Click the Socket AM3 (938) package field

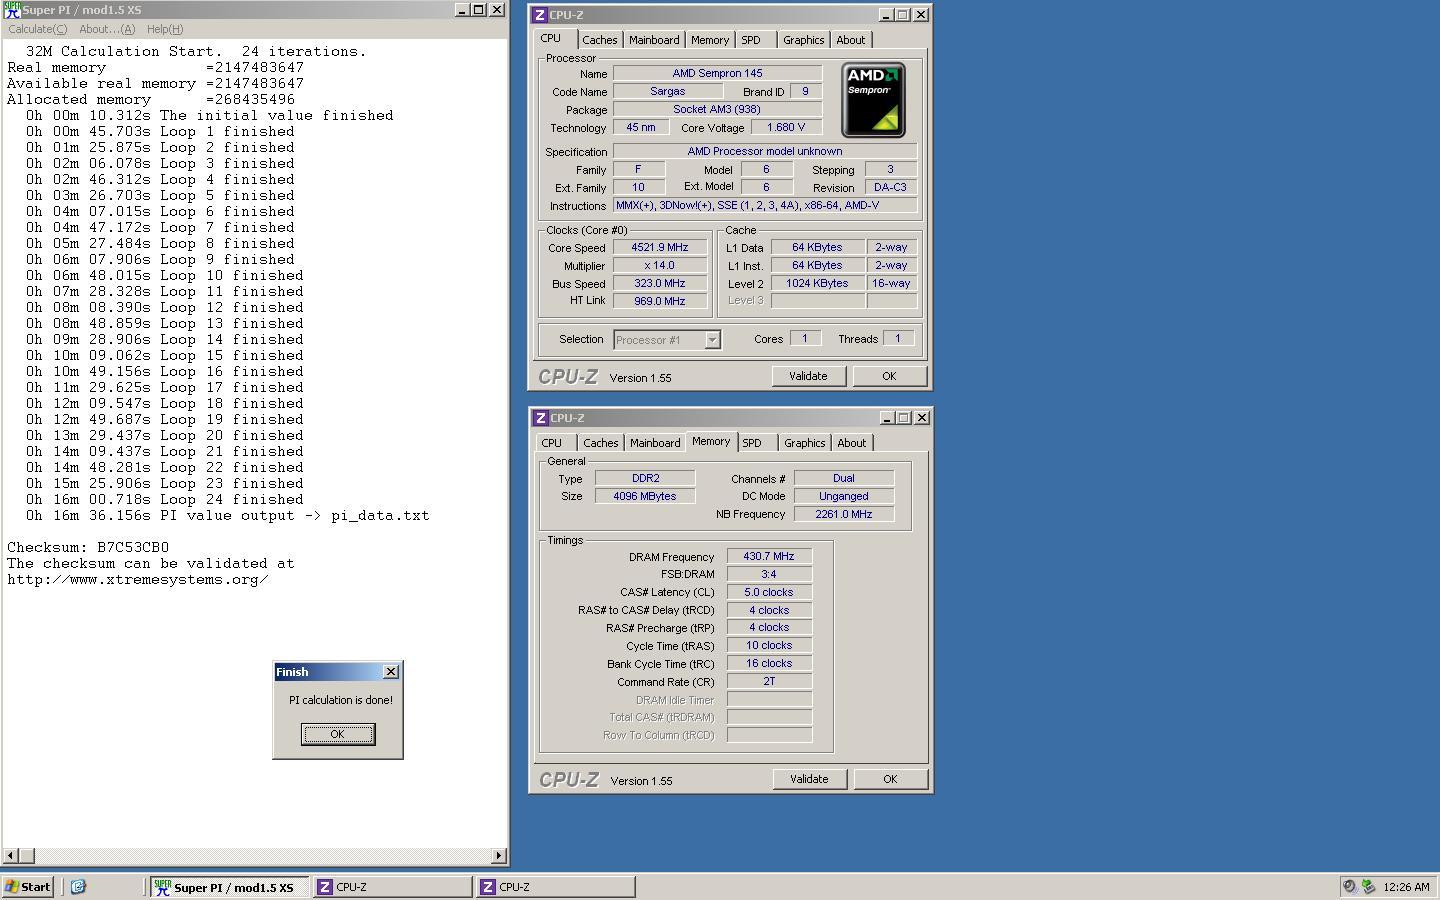[x=717, y=109]
